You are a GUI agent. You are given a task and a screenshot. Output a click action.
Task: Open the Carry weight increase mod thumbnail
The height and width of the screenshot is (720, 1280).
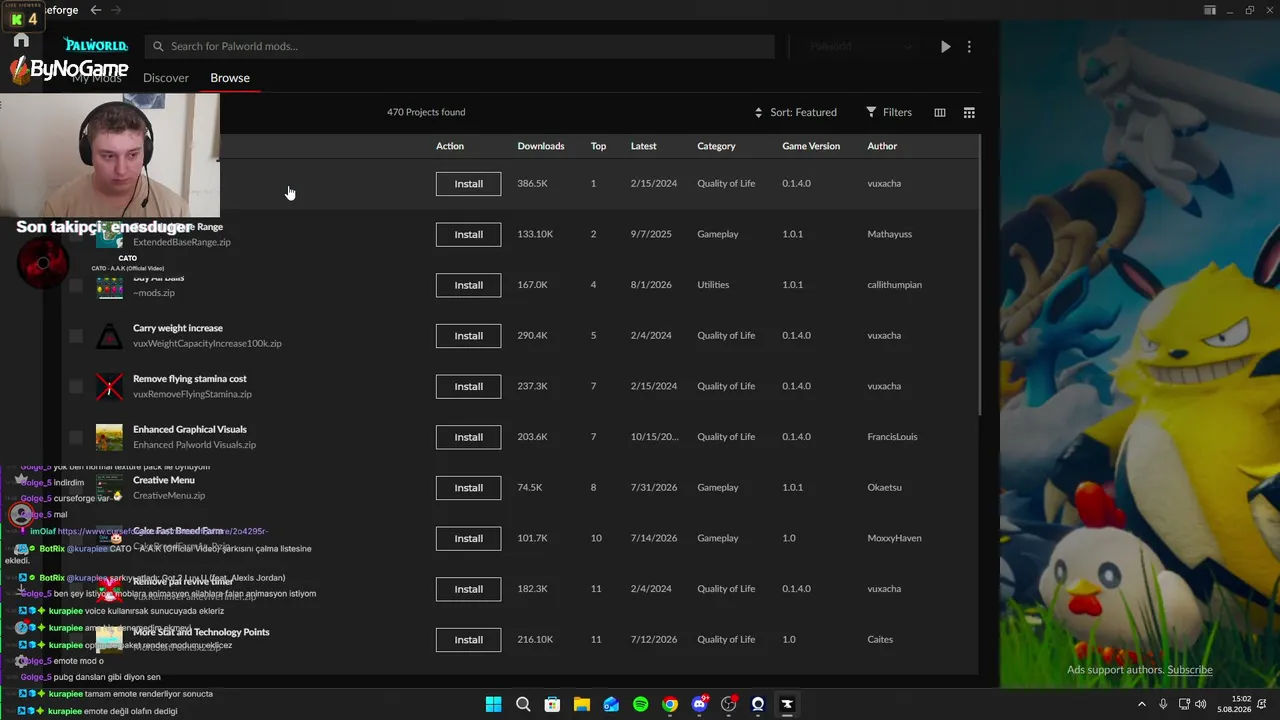coord(109,336)
